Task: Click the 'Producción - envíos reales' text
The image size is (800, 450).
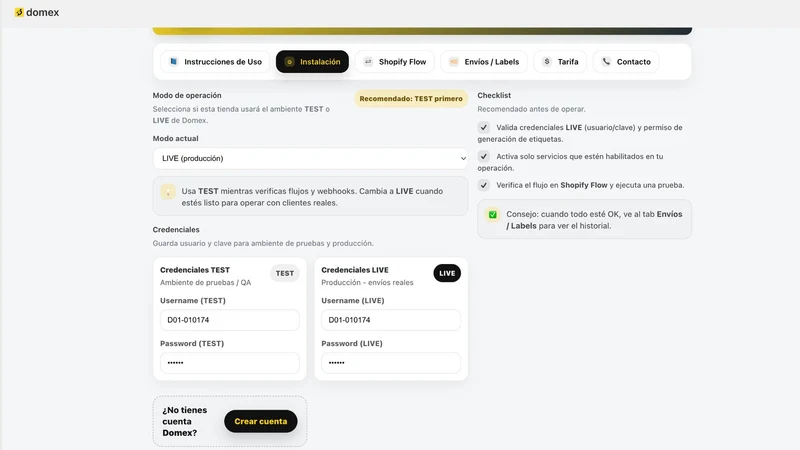Action: click(367, 283)
